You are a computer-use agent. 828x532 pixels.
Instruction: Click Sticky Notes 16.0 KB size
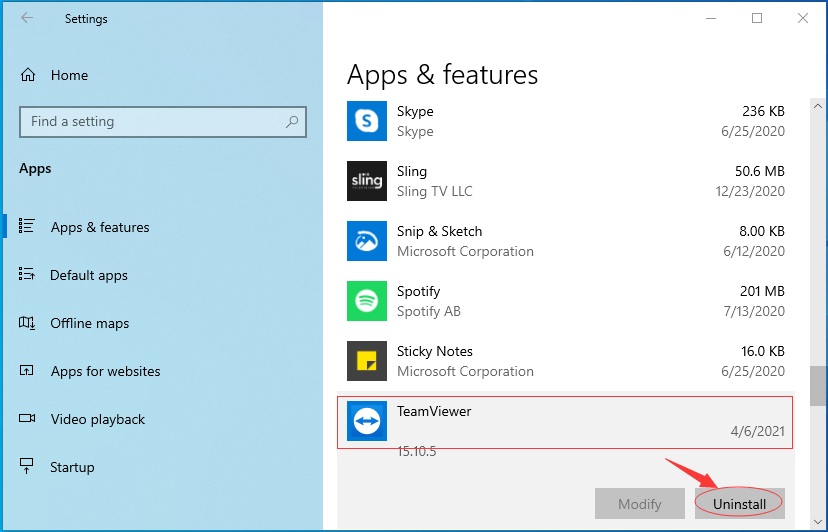[x=763, y=351]
